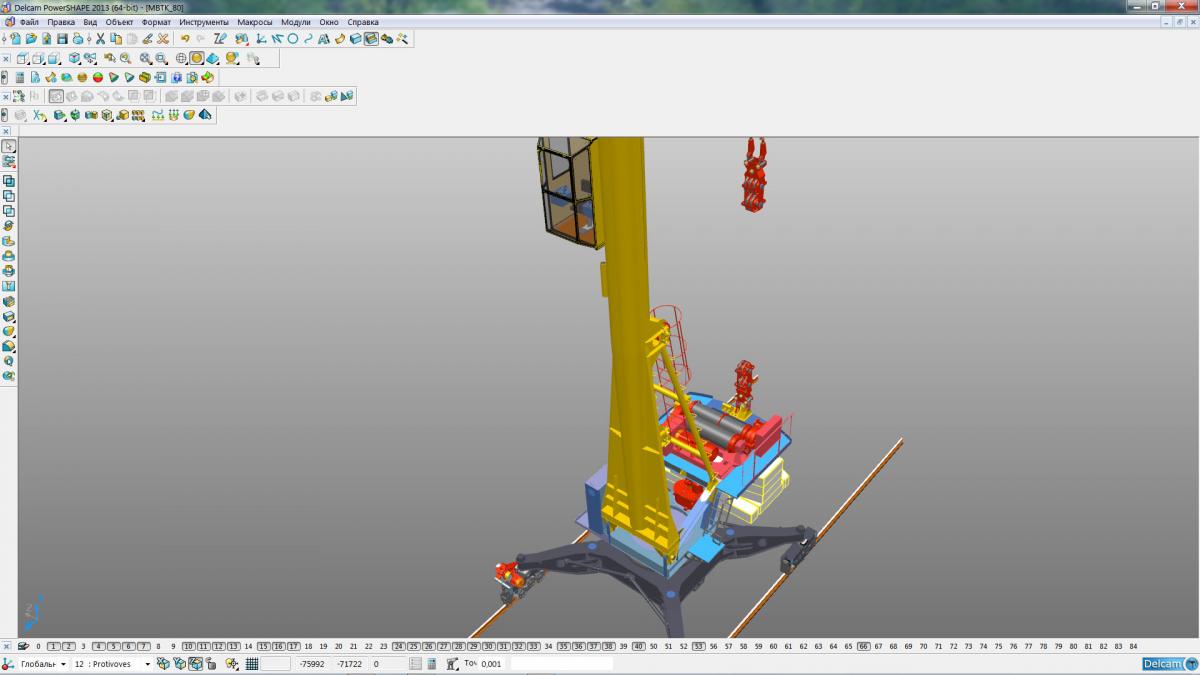
Task: Toggle level 10 visibility button
Action: 188,646
